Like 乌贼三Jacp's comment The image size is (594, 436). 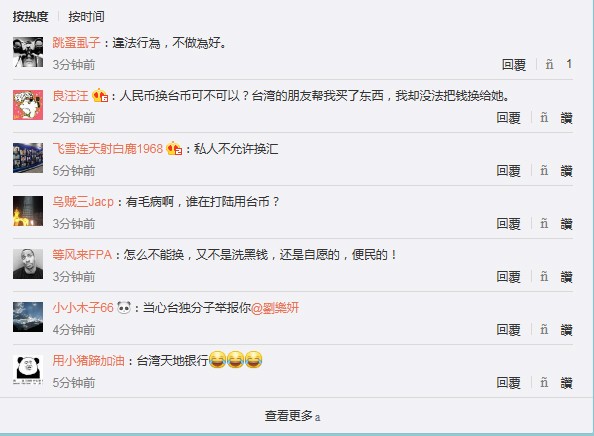click(x=556, y=224)
